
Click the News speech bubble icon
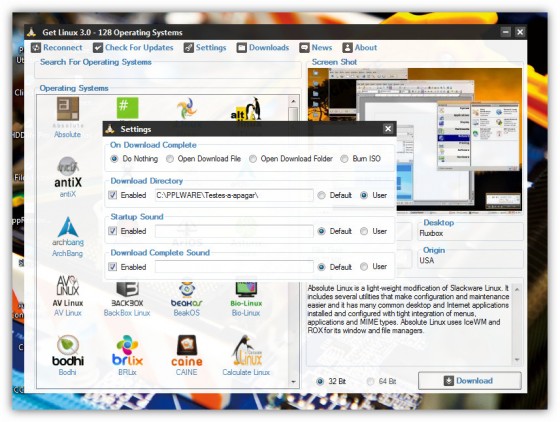pos(304,47)
